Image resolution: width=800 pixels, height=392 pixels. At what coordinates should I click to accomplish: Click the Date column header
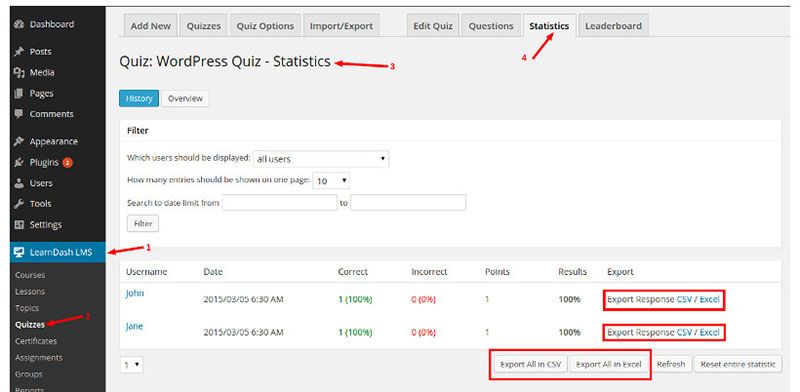pyautogui.click(x=213, y=272)
